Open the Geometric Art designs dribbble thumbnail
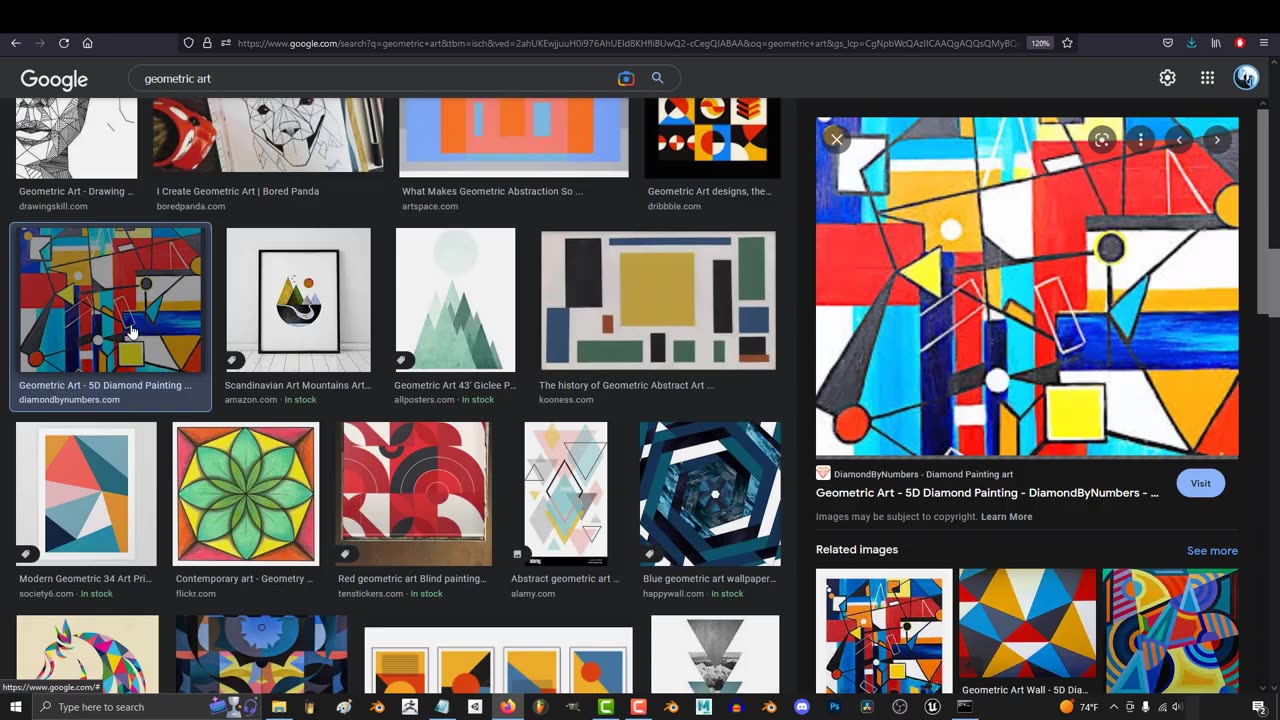 (712, 138)
